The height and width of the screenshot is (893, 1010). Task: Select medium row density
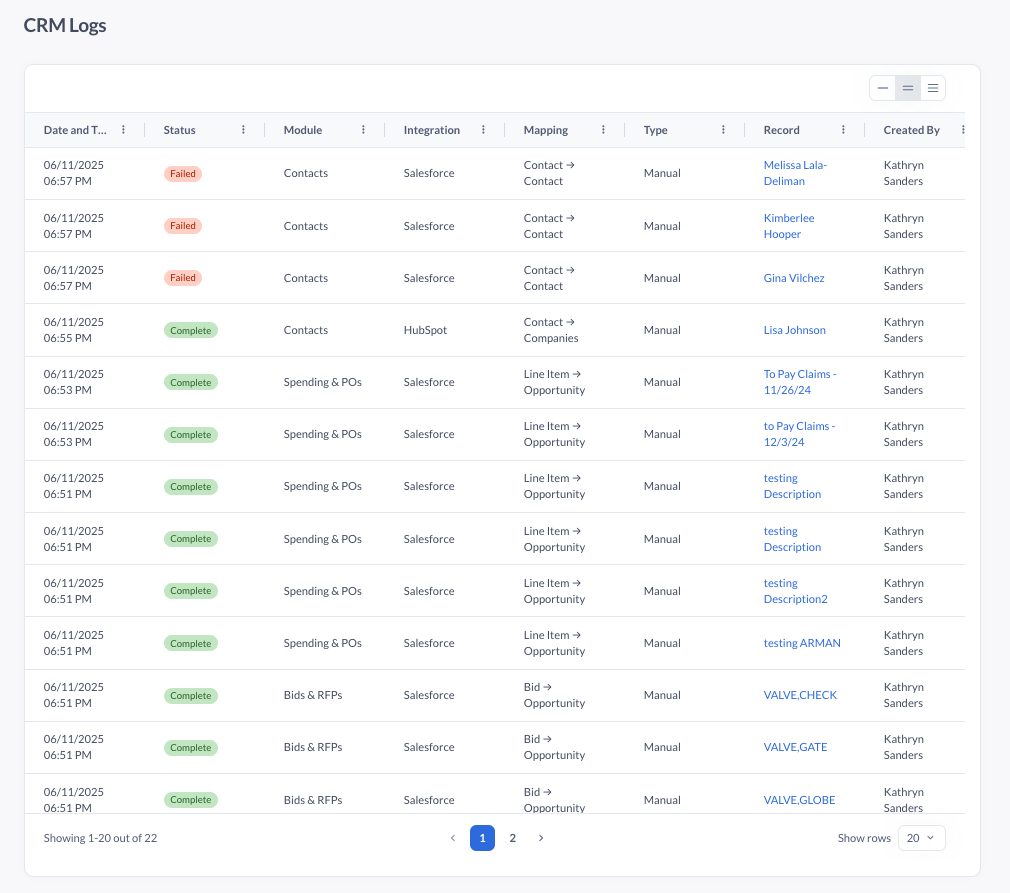tap(907, 88)
